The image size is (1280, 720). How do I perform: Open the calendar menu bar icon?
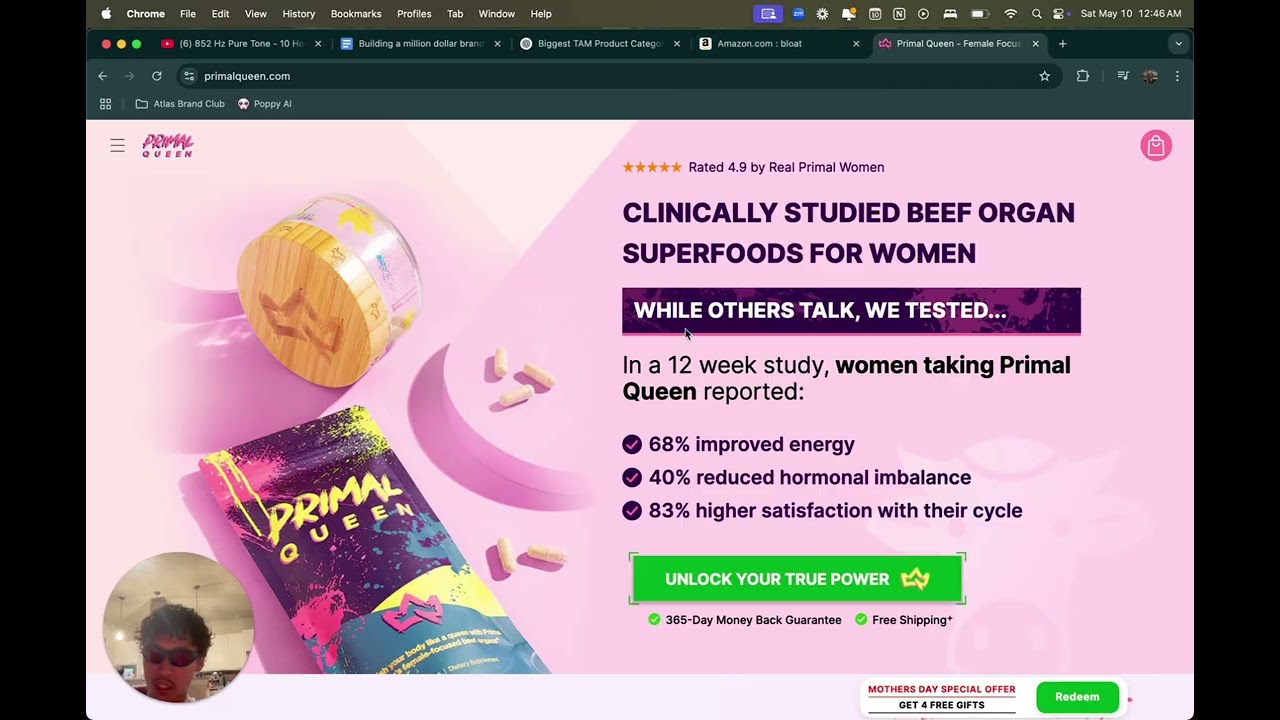tap(875, 14)
